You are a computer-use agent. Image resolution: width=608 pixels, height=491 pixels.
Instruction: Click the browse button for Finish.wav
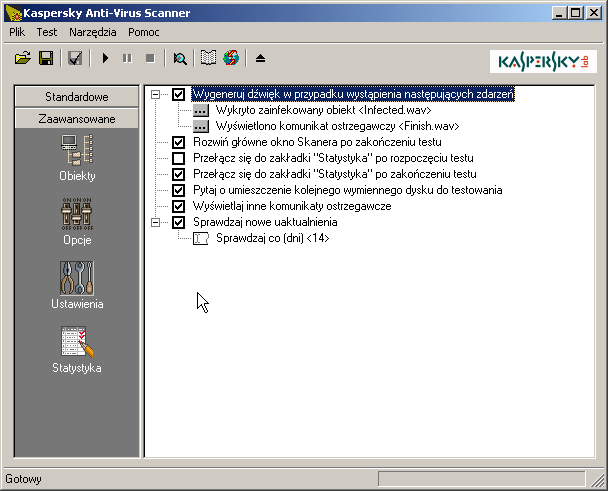click(200, 126)
